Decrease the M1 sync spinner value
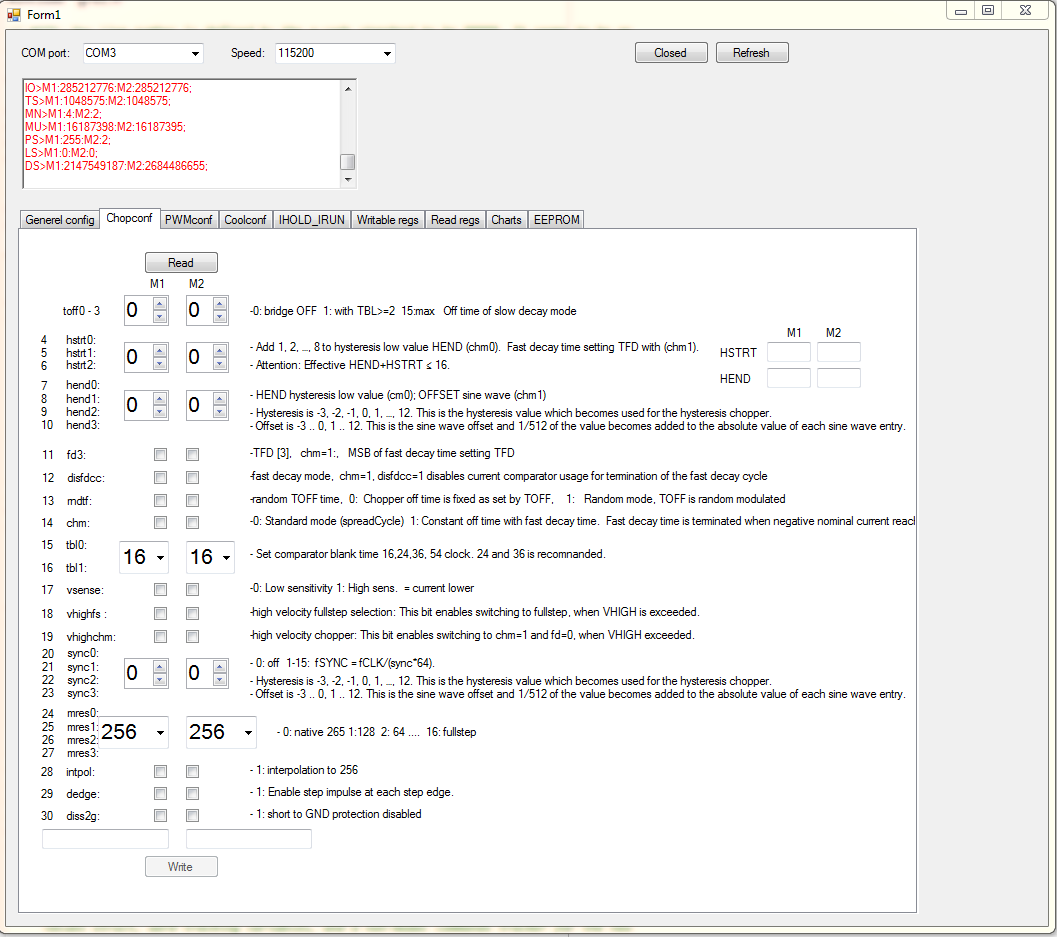The height and width of the screenshot is (937, 1057). point(159,680)
